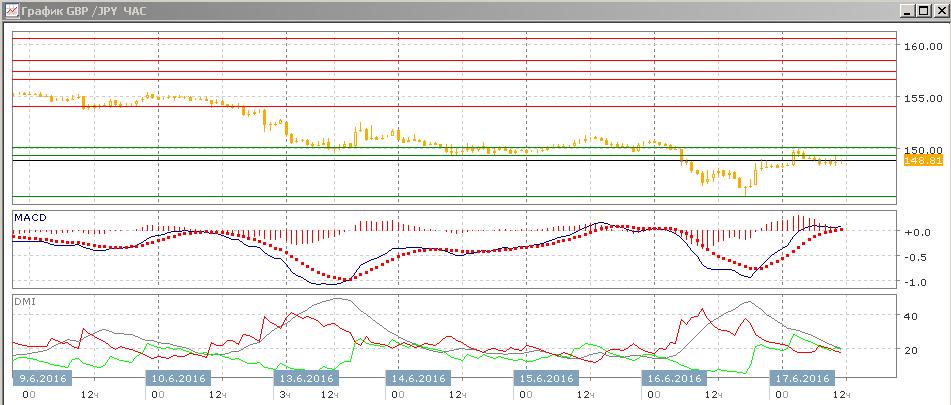Select the 17.6.2016 date marker
The height and width of the screenshot is (405, 951).
801,378
